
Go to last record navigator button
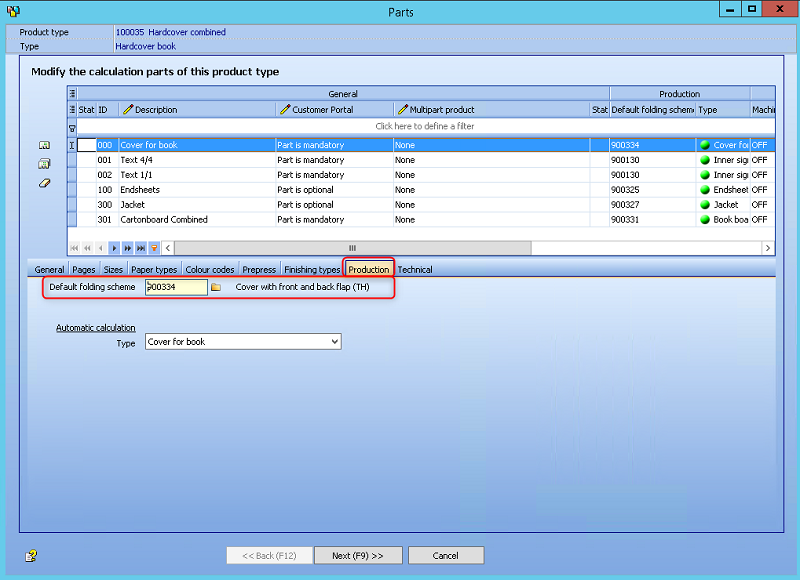click(x=141, y=248)
